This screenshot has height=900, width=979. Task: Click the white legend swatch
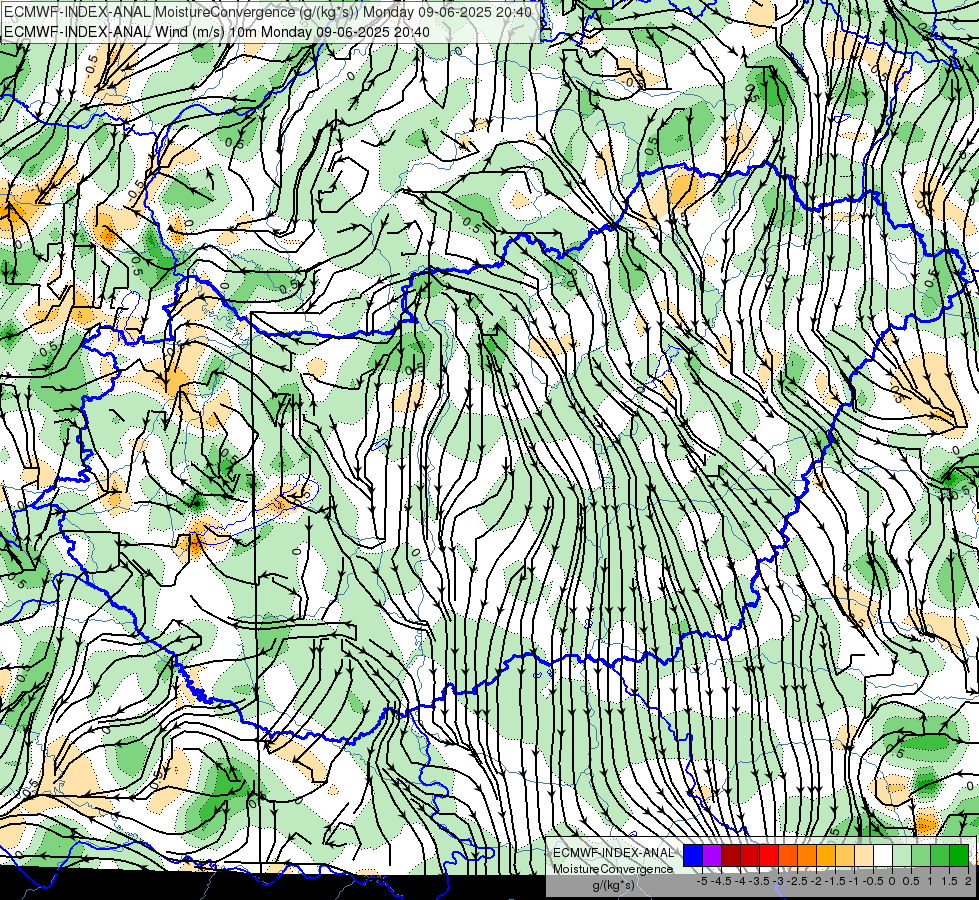click(x=883, y=855)
